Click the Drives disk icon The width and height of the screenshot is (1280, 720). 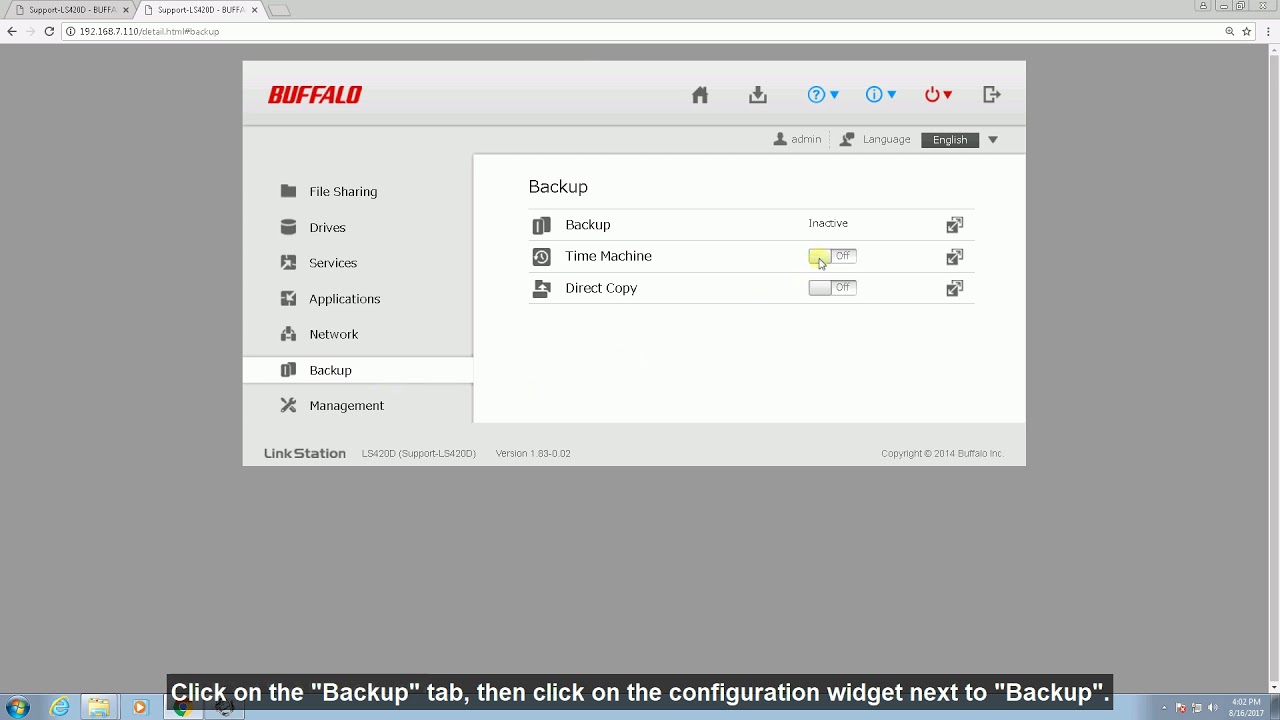[x=288, y=227]
